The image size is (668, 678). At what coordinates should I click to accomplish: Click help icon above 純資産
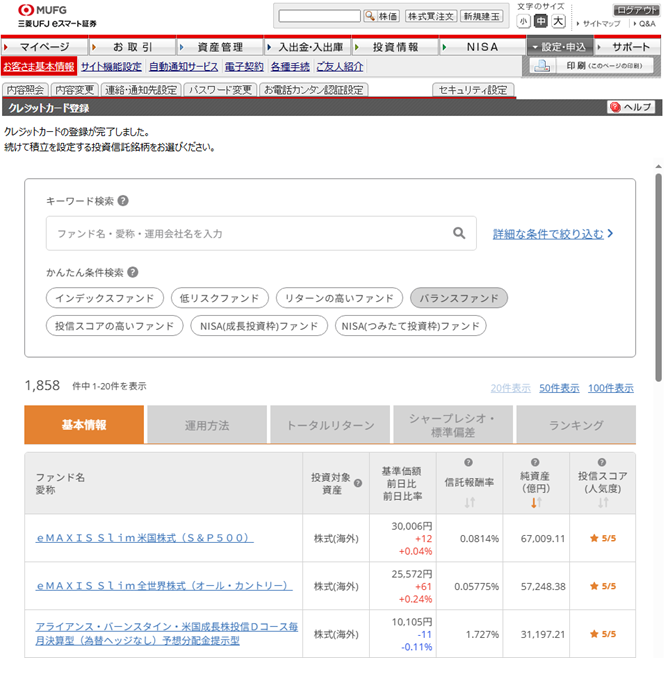[x=535, y=462]
